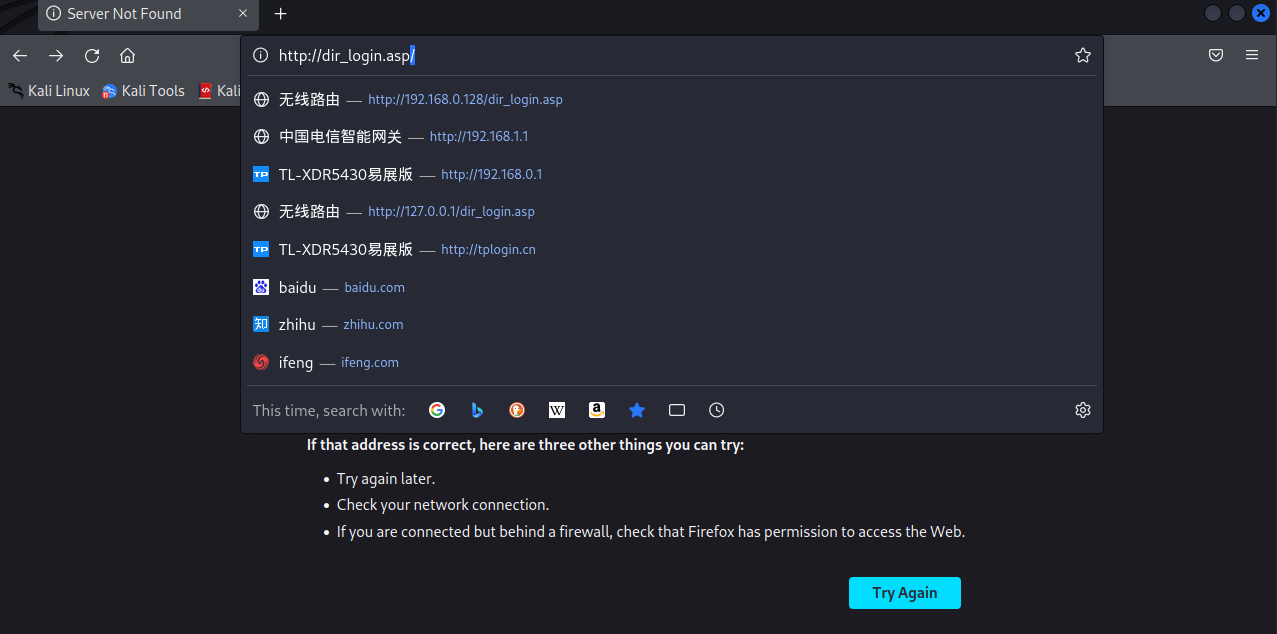Click the 'Try again later.' text
This screenshot has height=634, width=1277.
pos(386,479)
